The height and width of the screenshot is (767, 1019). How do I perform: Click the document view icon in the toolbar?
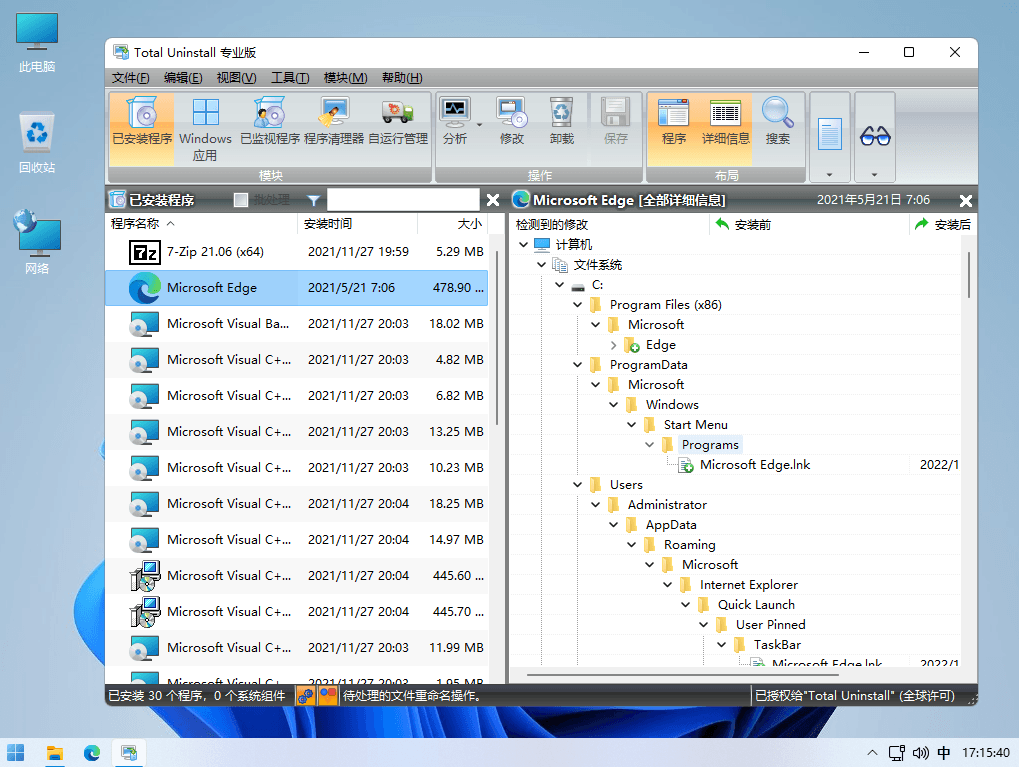[x=830, y=133]
